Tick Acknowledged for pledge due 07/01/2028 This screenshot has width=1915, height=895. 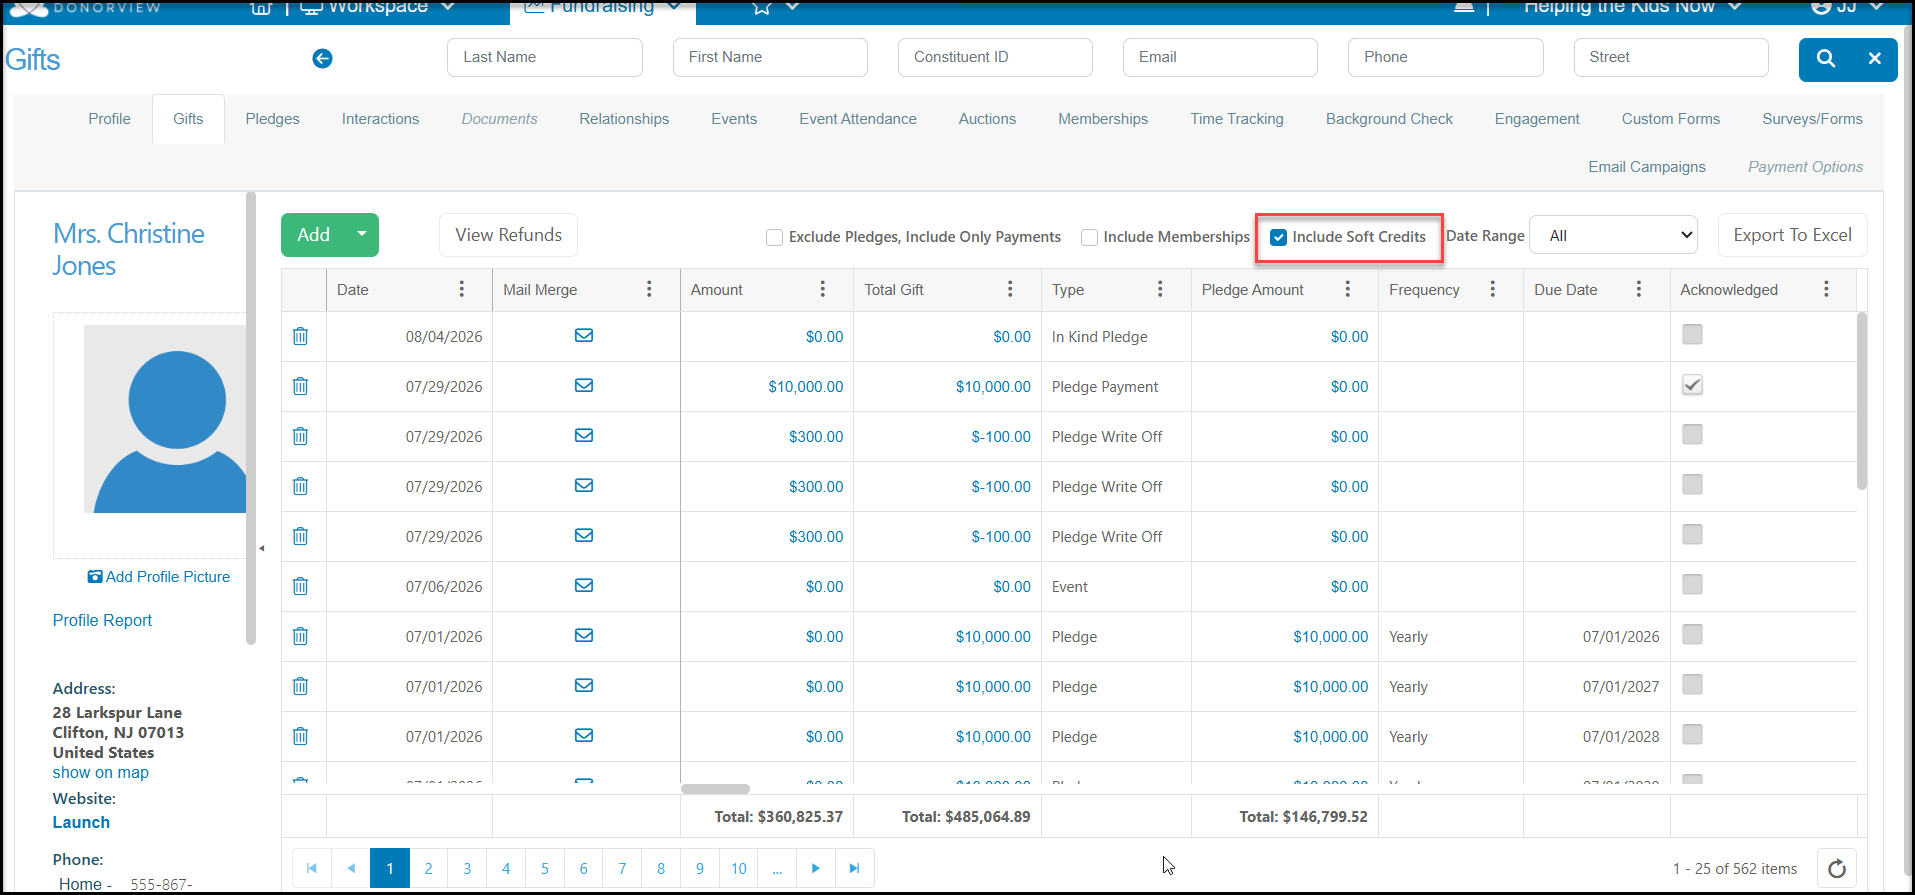tap(1692, 734)
